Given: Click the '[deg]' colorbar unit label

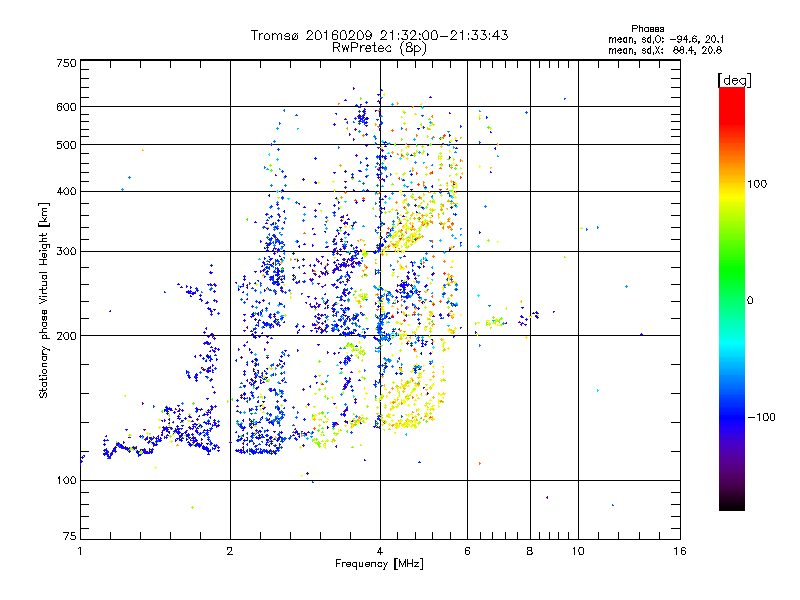Looking at the screenshot, I should [x=734, y=81].
